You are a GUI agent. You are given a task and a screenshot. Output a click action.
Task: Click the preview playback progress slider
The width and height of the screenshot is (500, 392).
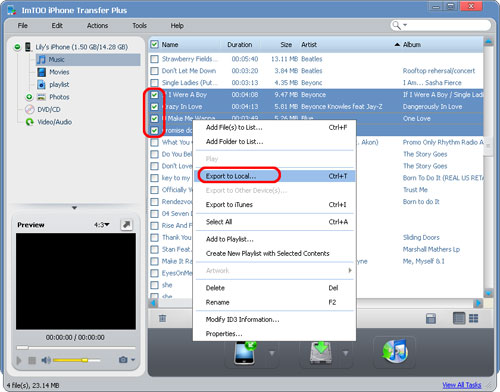tap(76, 348)
